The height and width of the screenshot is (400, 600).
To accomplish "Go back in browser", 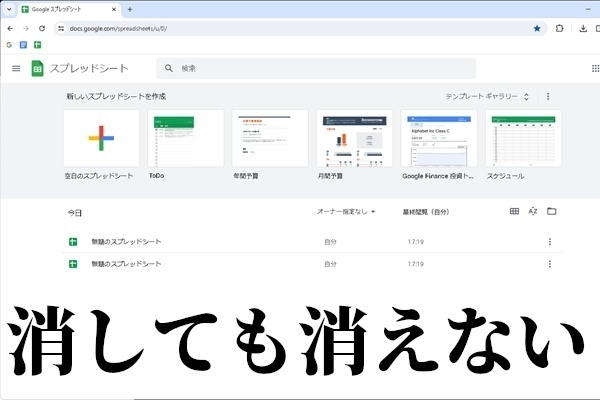I will pos(10,28).
